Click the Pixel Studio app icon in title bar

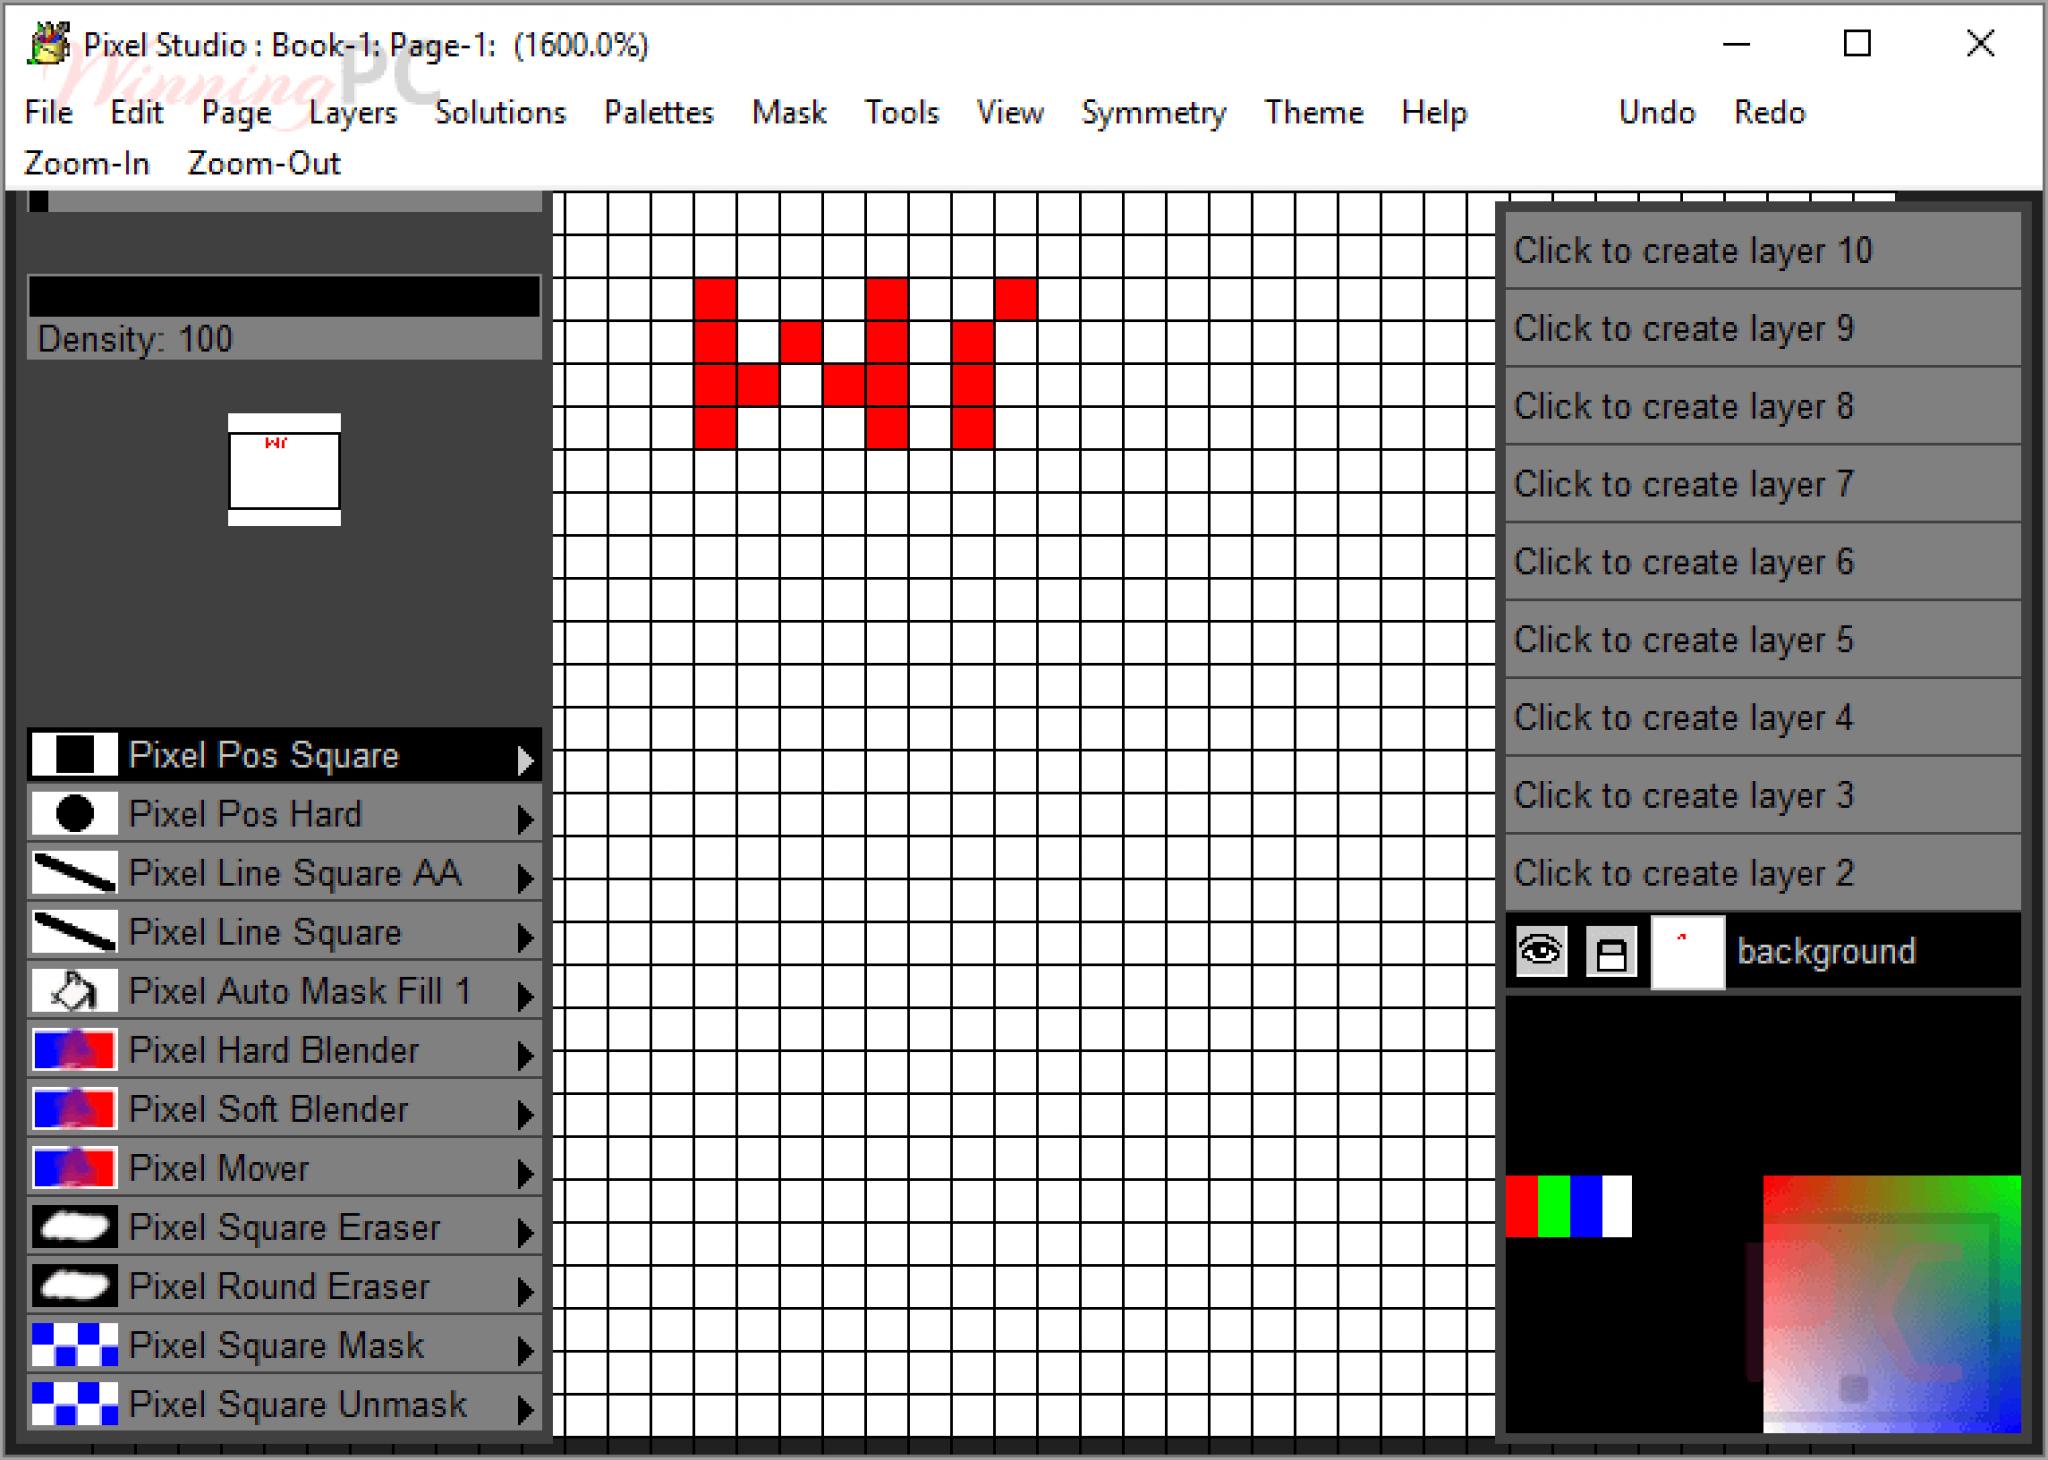tap(48, 44)
